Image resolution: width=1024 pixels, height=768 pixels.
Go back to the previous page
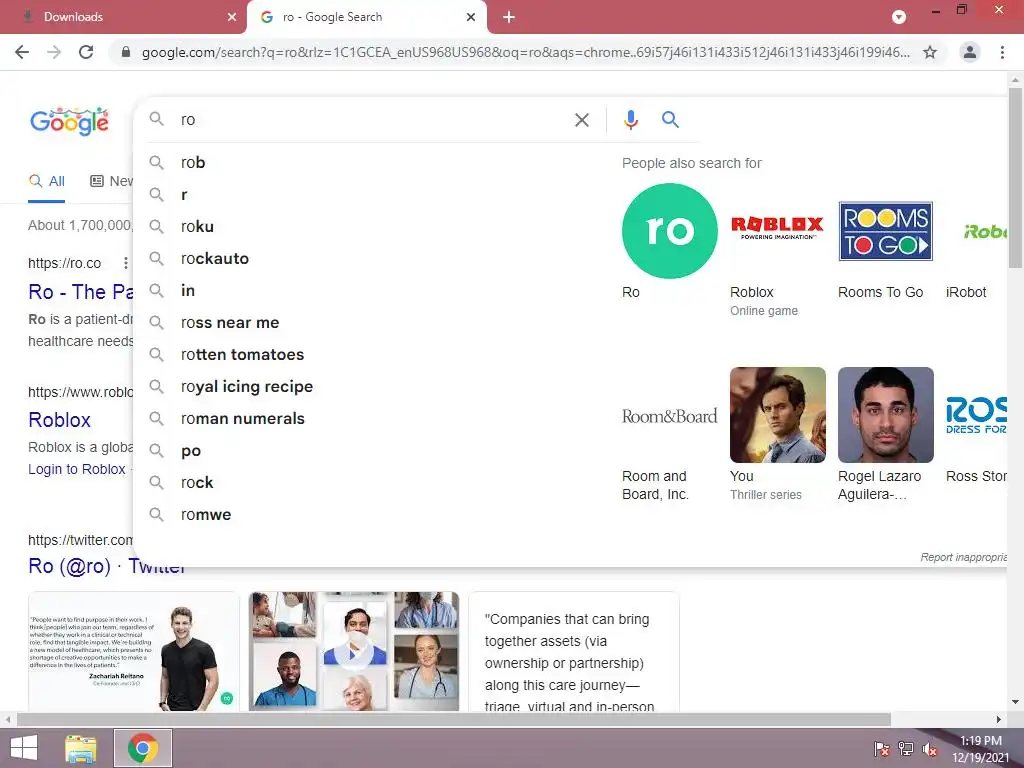pos(22,52)
